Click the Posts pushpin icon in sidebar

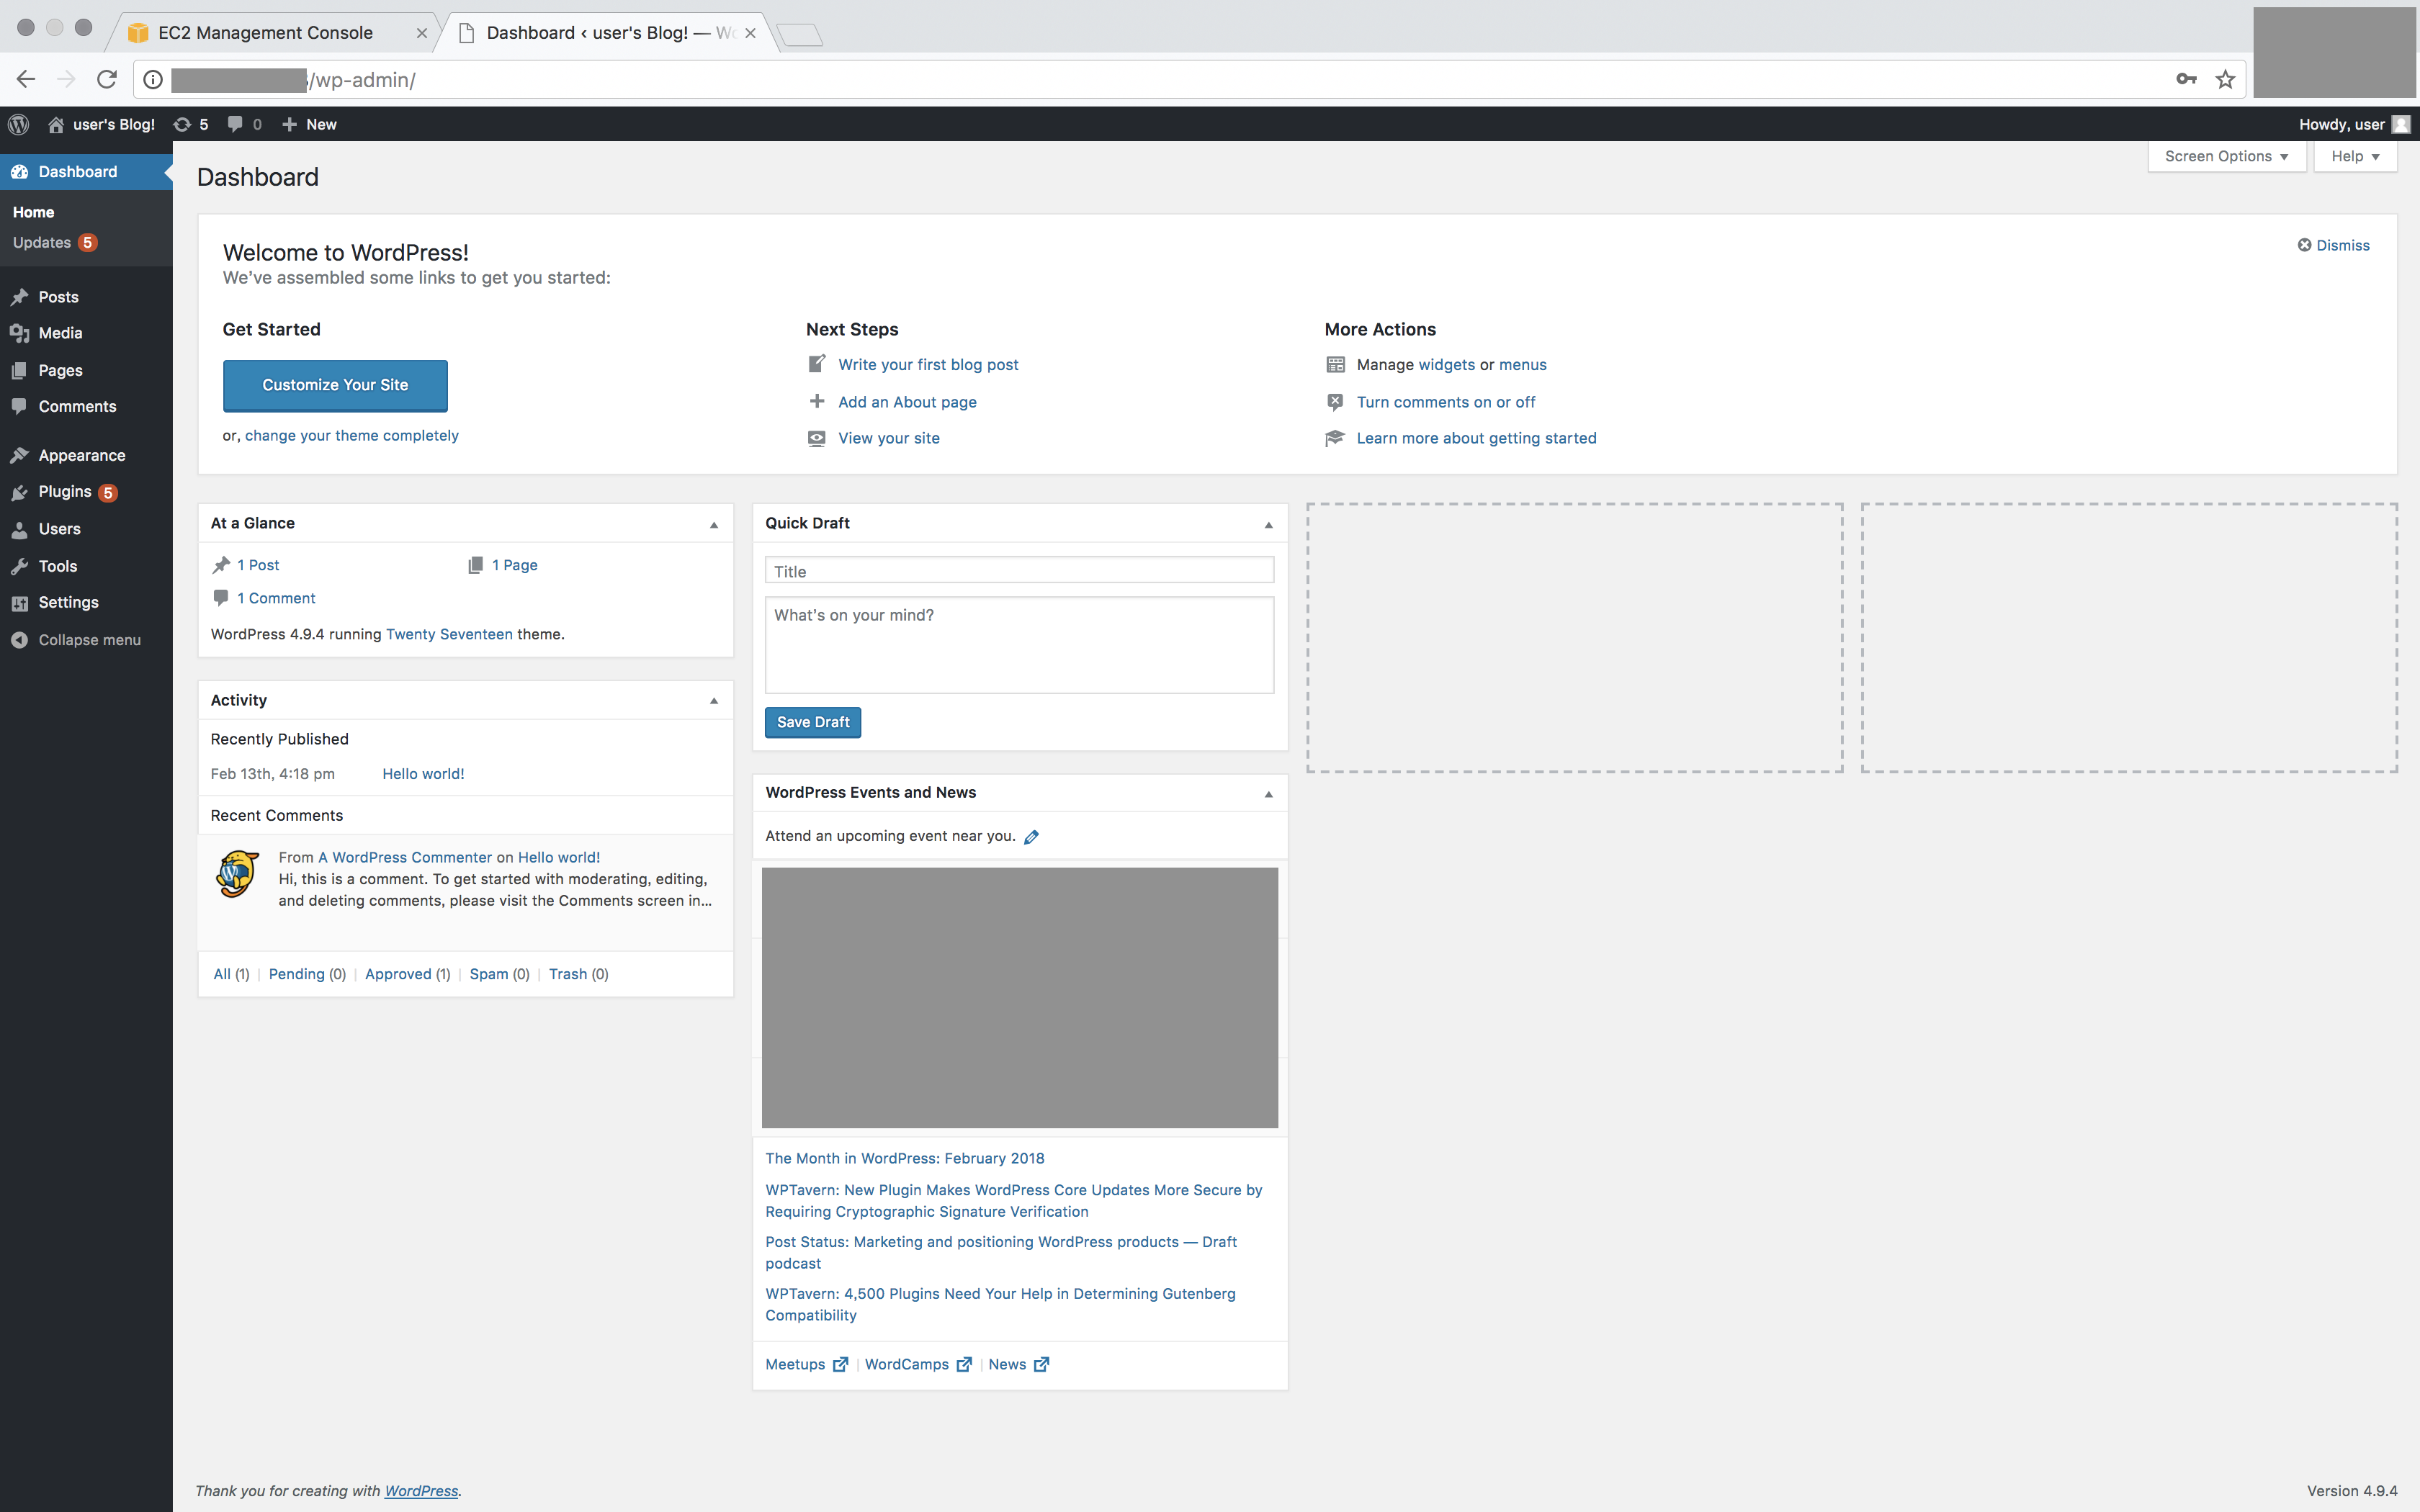click(19, 297)
